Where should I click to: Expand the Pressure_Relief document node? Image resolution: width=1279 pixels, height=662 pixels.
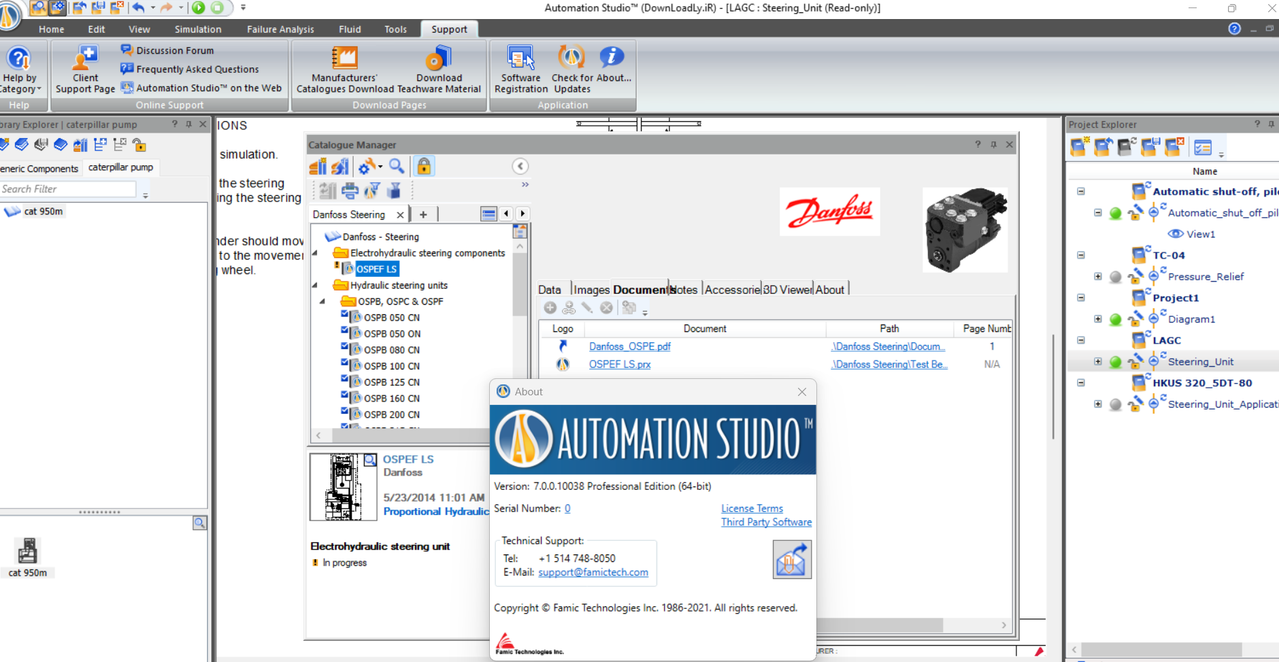pos(1098,276)
